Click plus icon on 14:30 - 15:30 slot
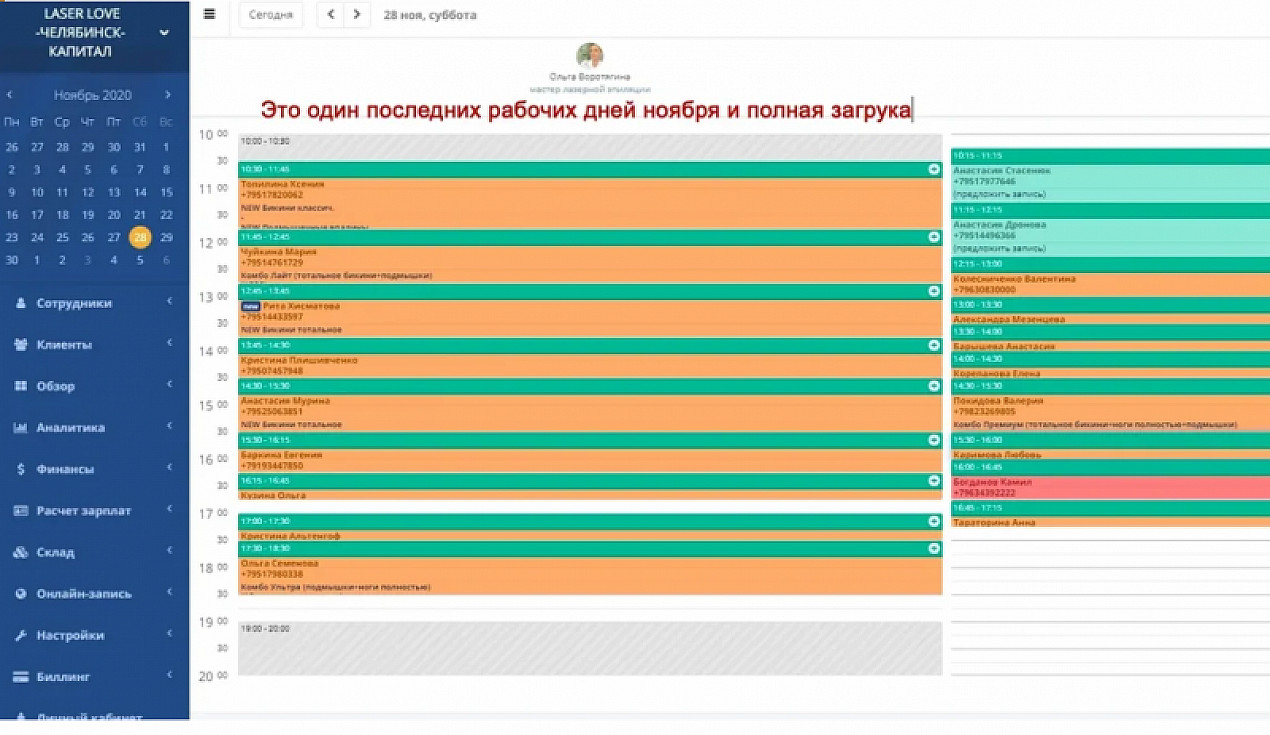This screenshot has width=1270, height=735. [x=934, y=385]
